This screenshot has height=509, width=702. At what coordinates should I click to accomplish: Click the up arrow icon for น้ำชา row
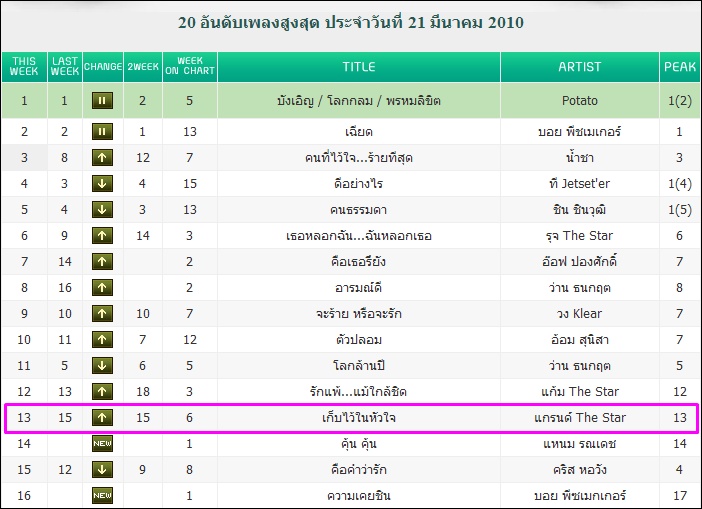[x=102, y=158]
